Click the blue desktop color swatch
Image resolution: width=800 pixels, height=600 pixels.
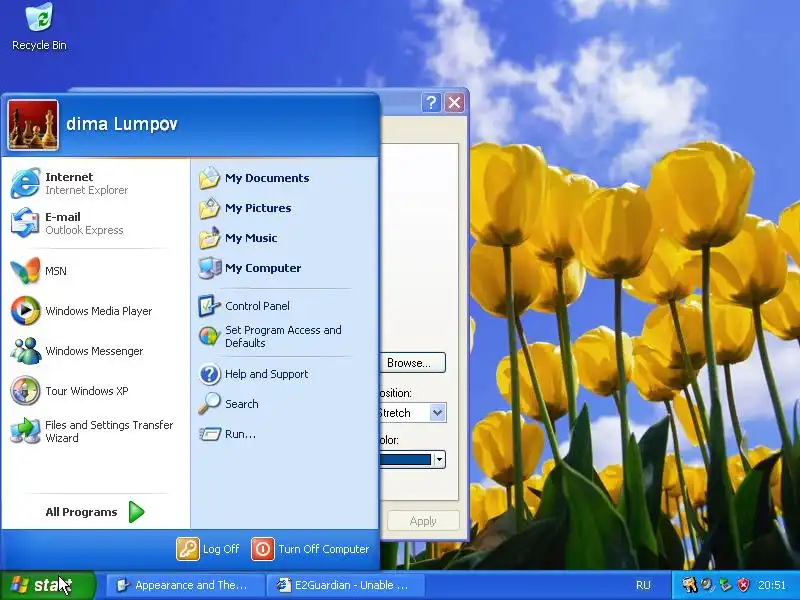click(406, 460)
